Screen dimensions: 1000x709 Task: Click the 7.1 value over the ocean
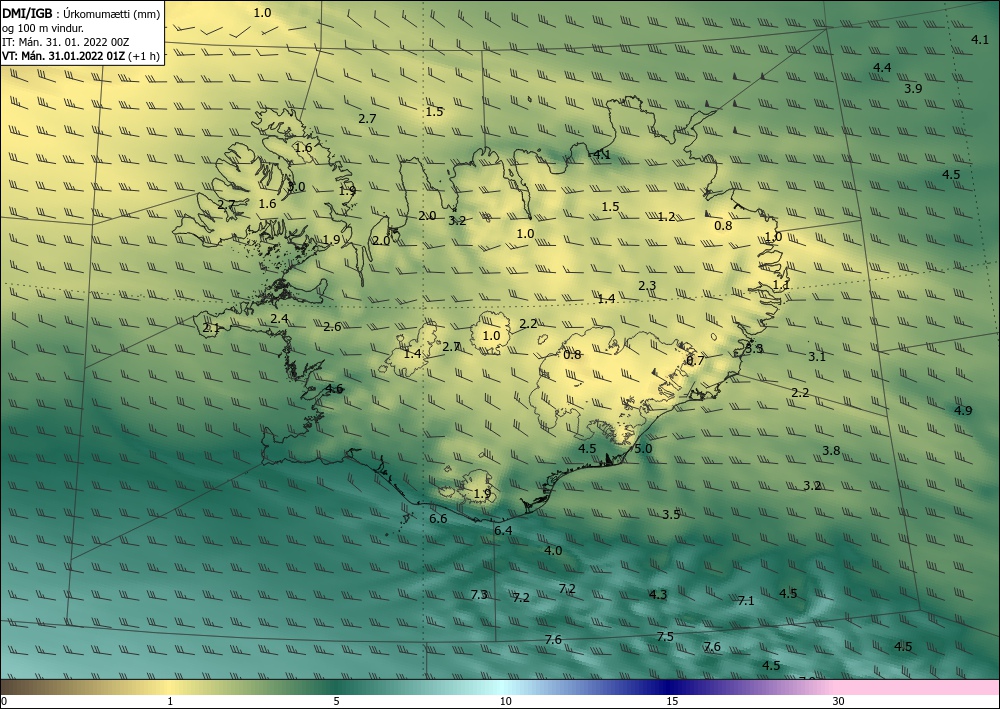[746, 601]
